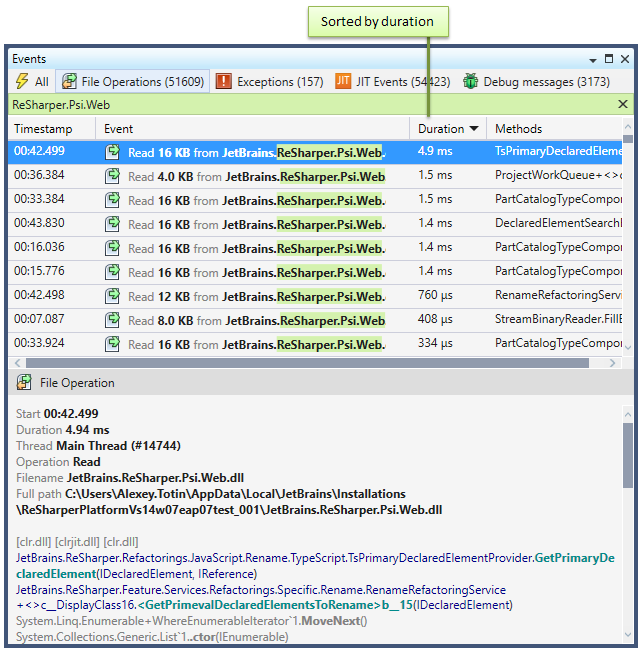Select the event at timestamp 00:33.384
This screenshot has height=650, width=640.
(x=315, y=200)
